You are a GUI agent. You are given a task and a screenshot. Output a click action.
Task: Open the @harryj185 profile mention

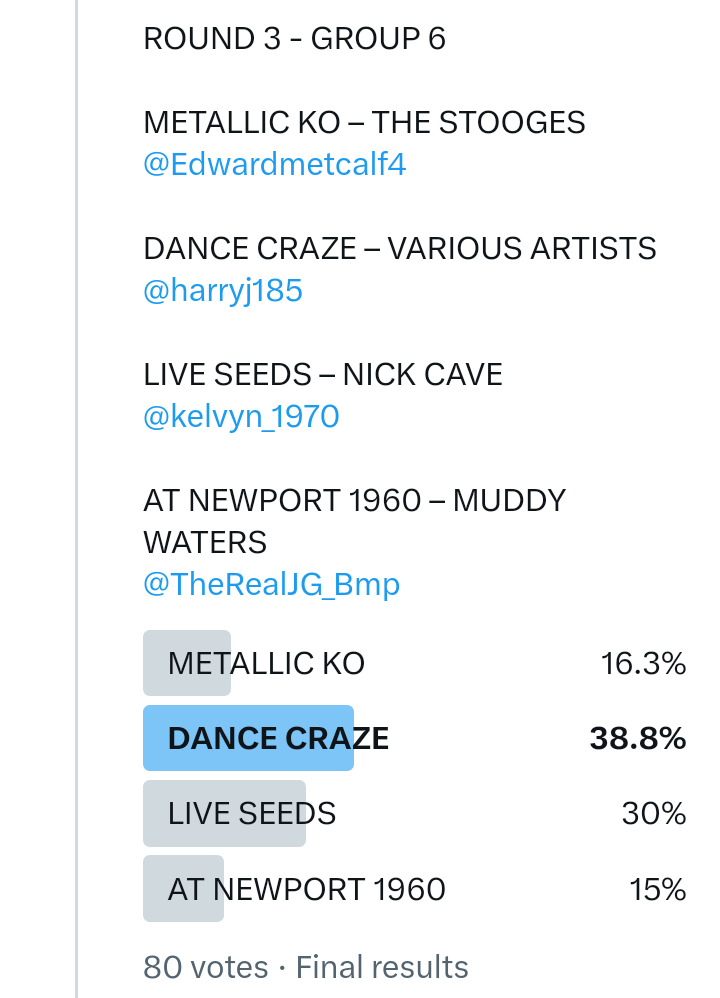point(223,291)
